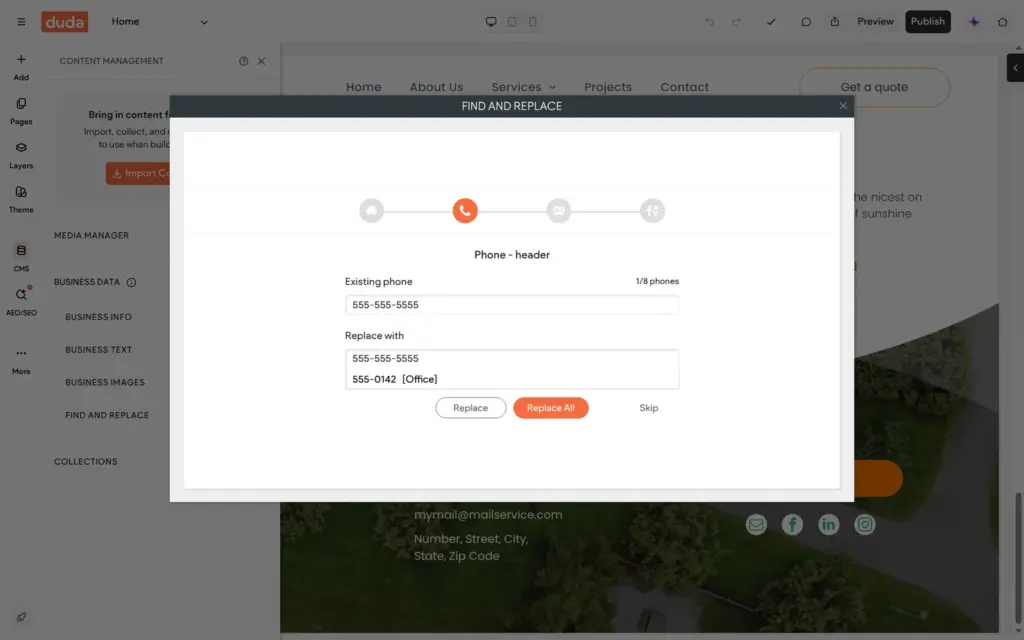Click the share upload icon
The image size is (1024, 640).
pos(835,22)
